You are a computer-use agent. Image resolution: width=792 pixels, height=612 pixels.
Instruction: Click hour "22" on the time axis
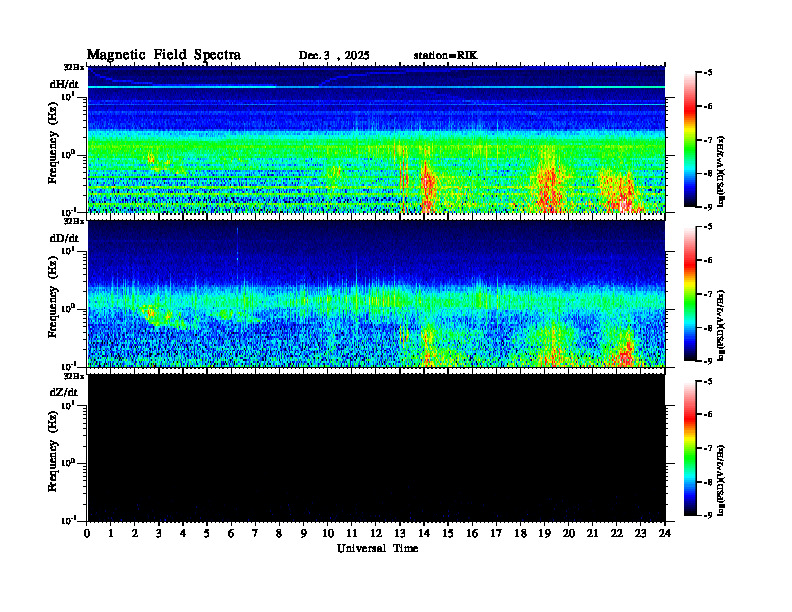coord(616,534)
